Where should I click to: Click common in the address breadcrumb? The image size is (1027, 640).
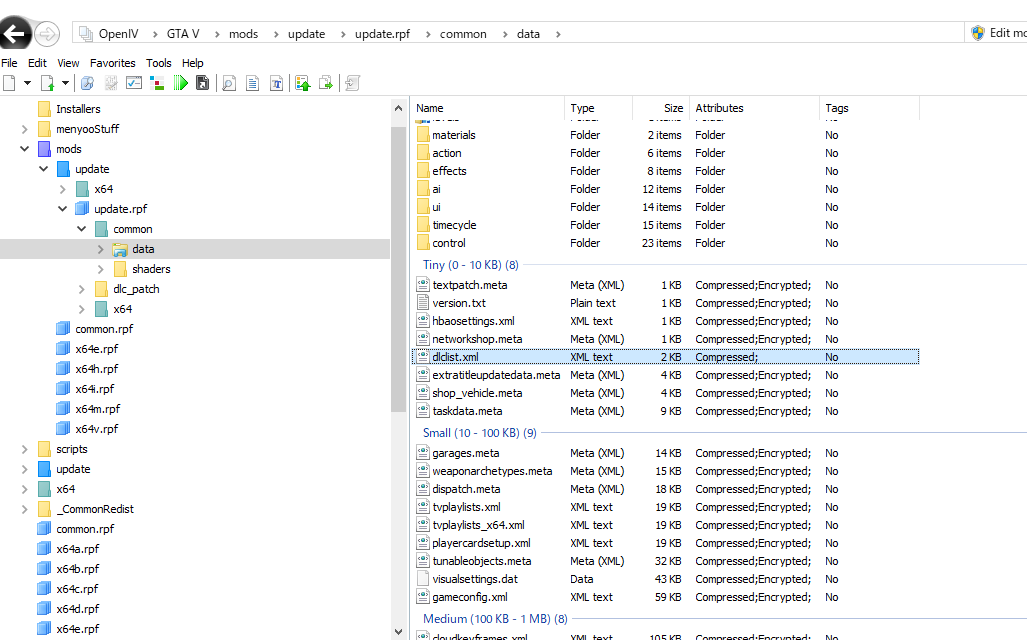pos(463,34)
